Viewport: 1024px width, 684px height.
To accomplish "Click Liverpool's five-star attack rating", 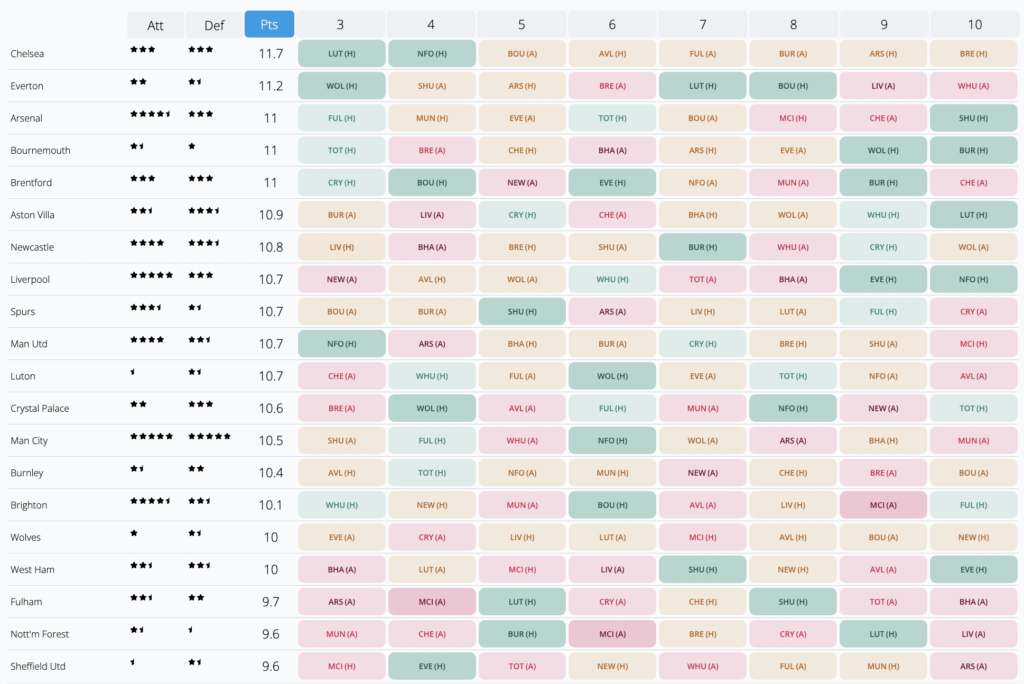I will click(151, 275).
